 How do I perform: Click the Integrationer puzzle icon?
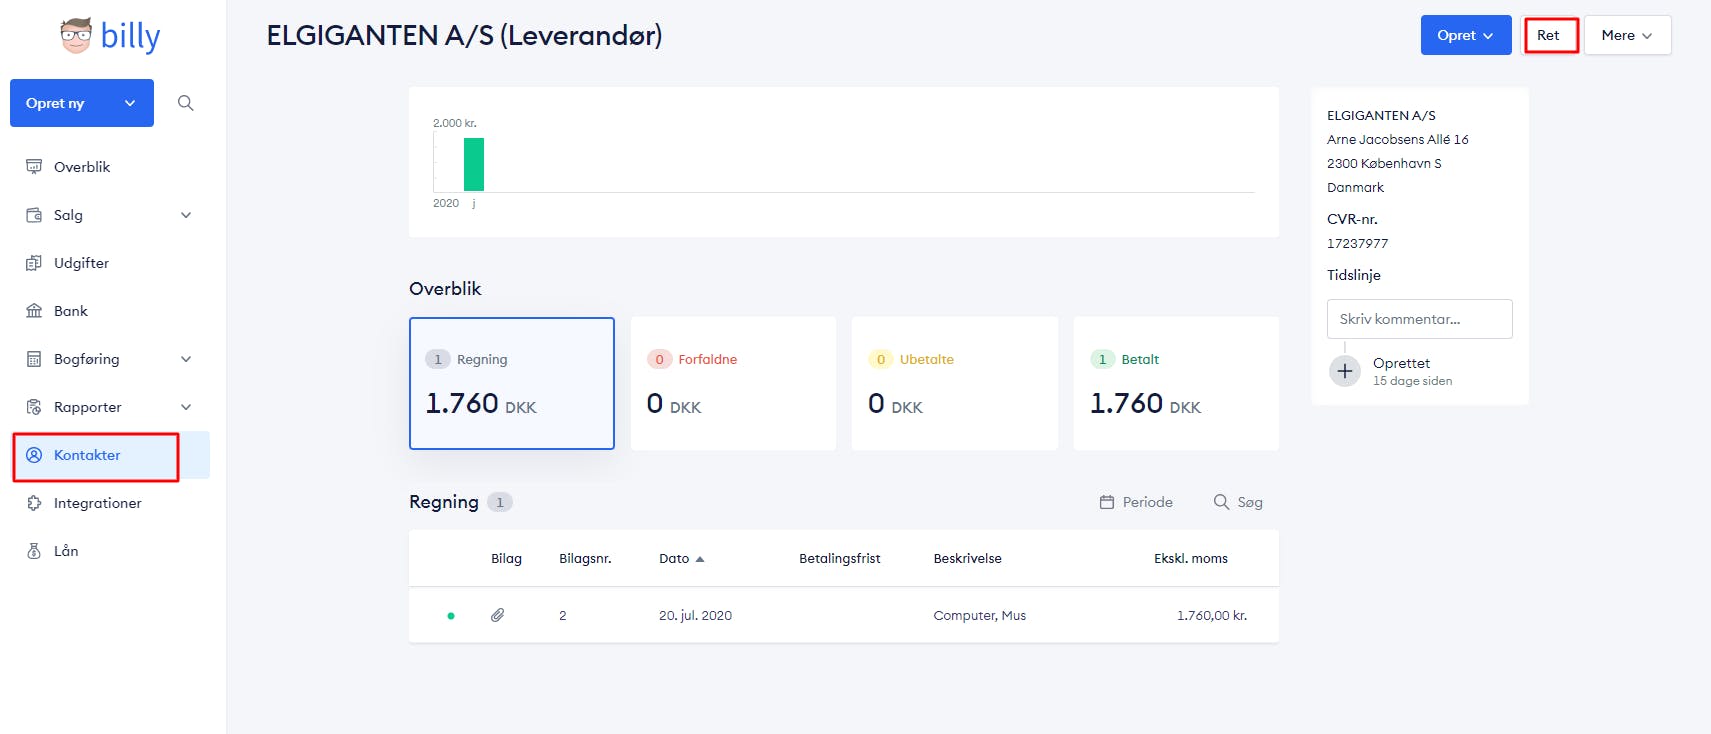(x=34, y=503)
